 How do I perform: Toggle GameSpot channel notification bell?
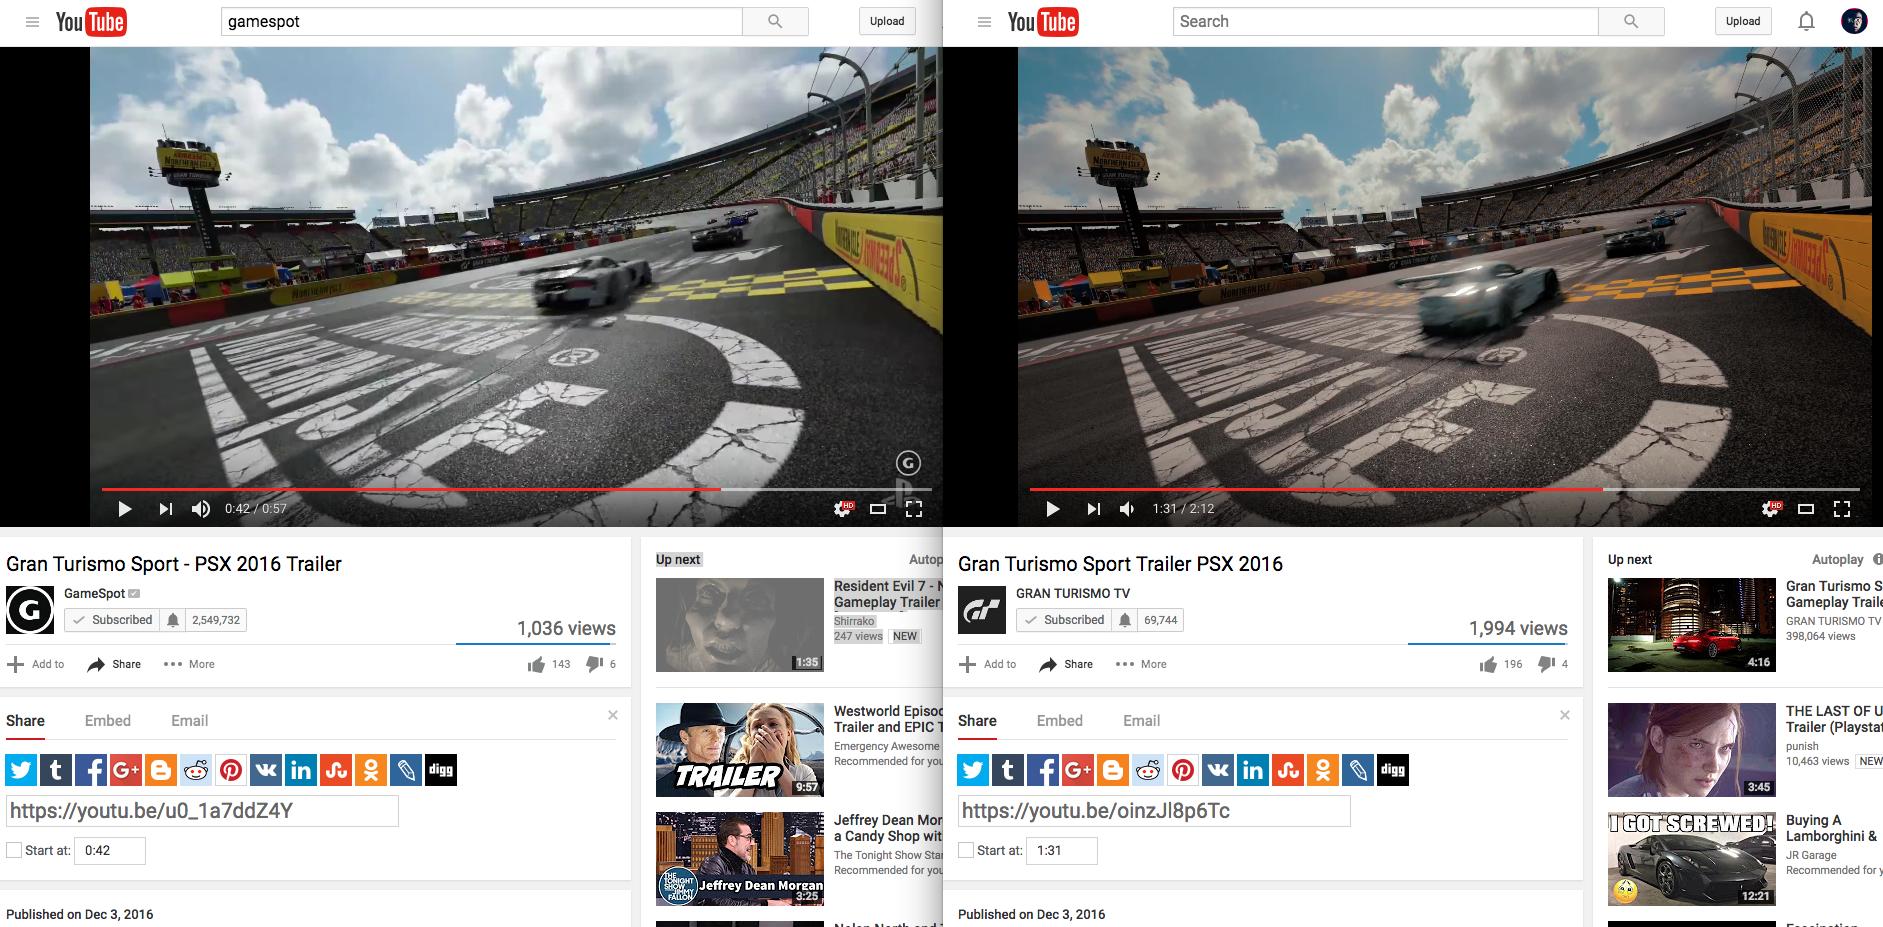click(173, 620)
